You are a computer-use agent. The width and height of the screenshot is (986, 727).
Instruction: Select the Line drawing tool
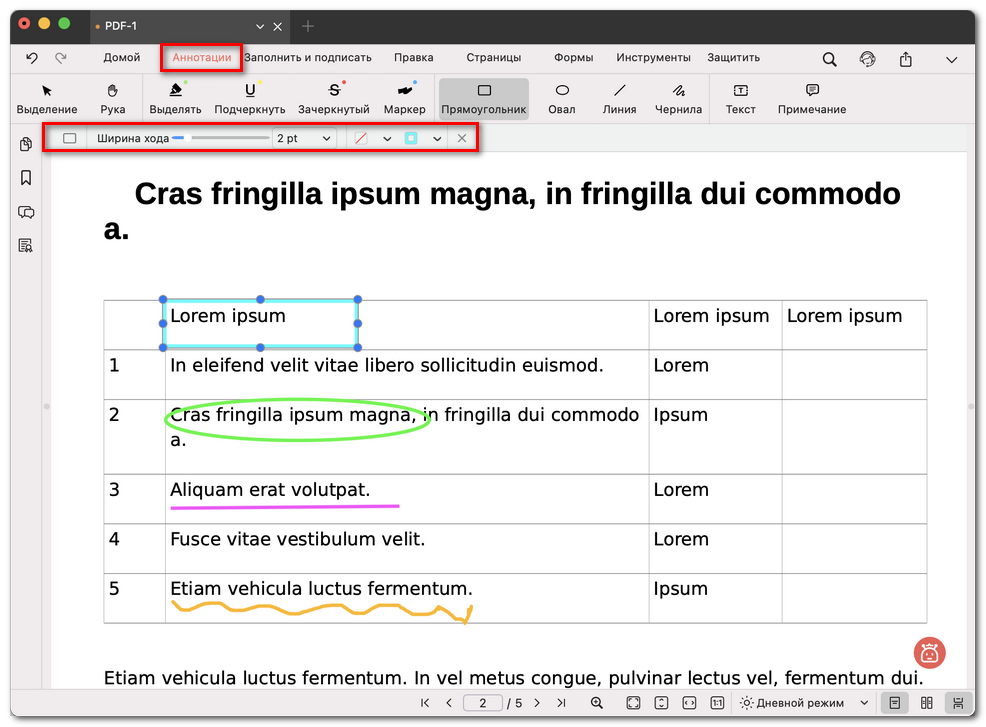(619, 98)
